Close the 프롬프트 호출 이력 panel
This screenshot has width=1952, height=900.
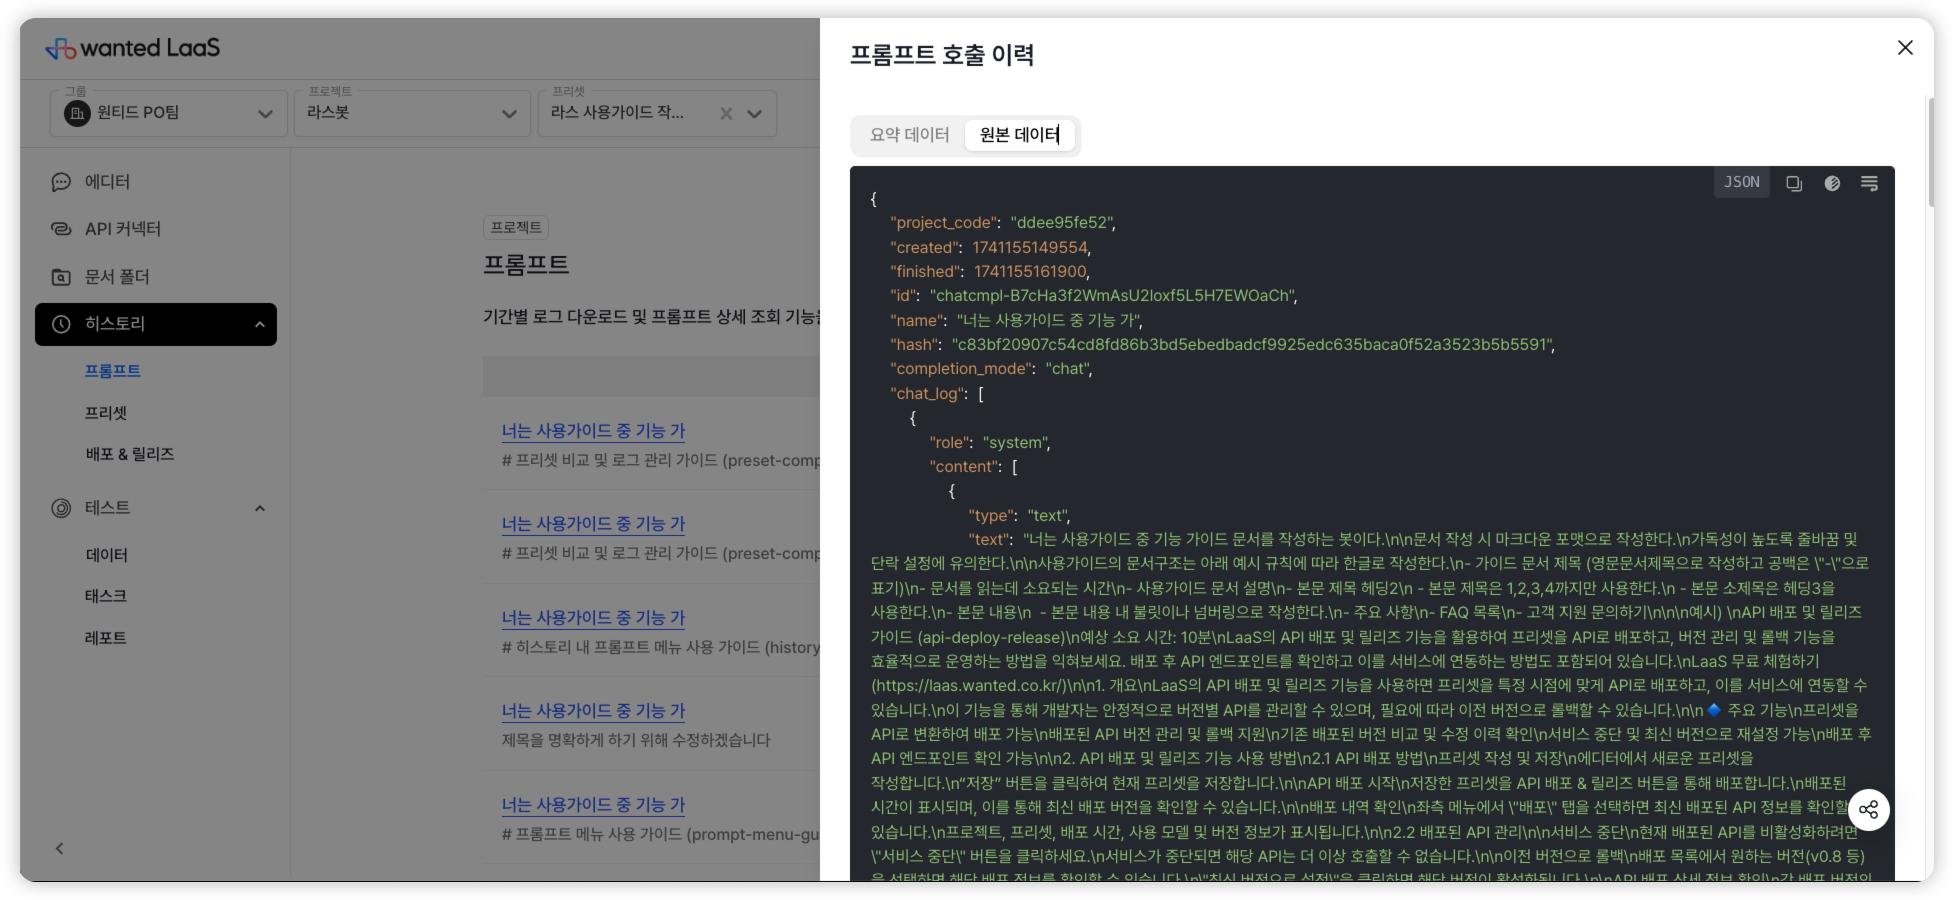[x=1905, y=48]
